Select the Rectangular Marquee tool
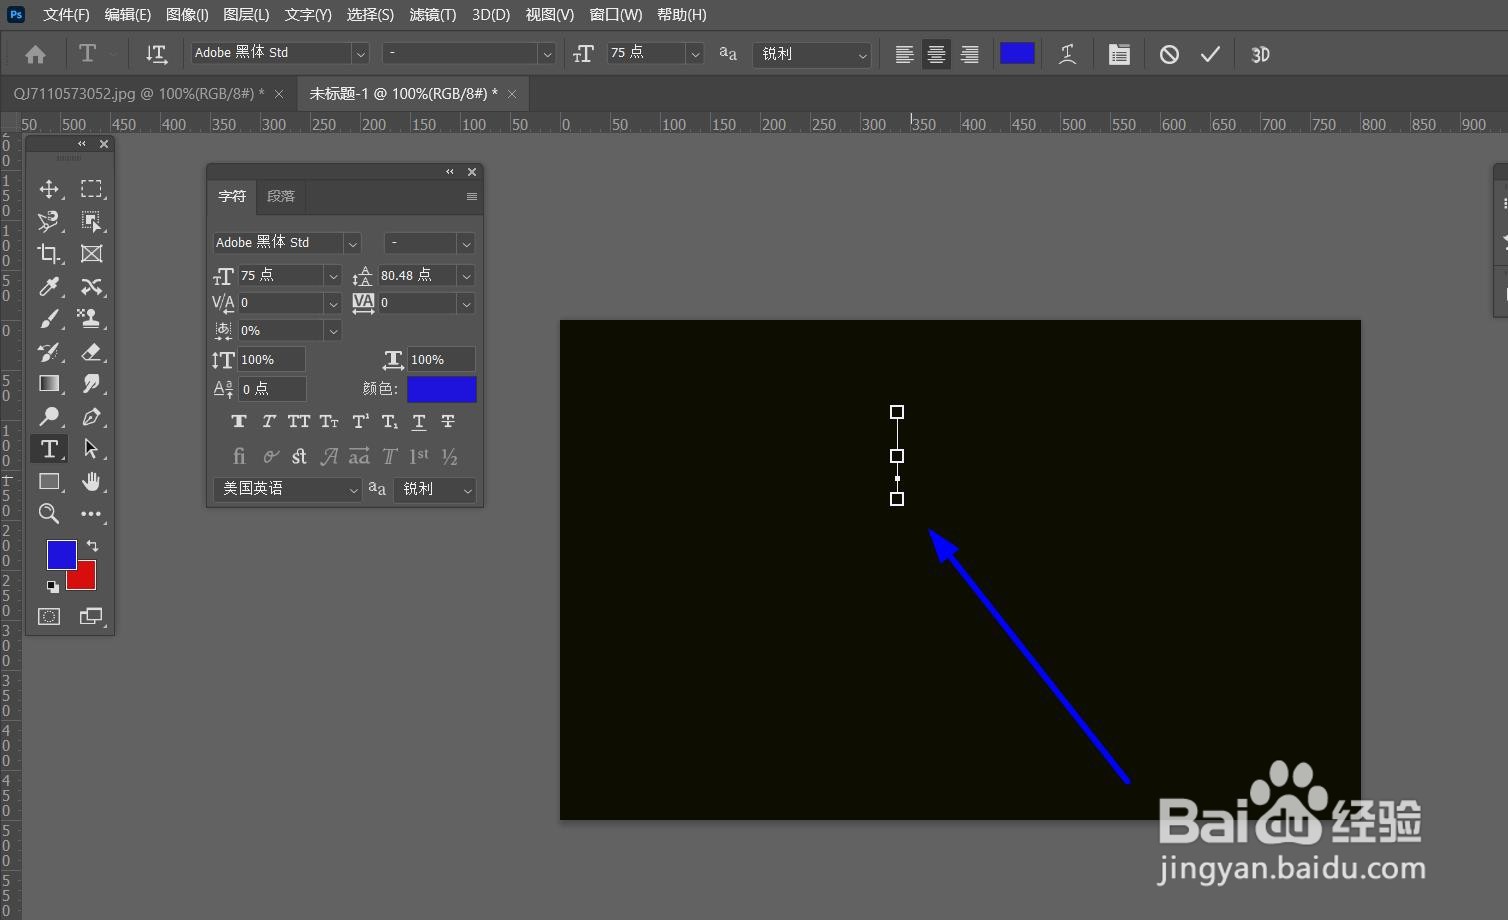 [91, 189]
